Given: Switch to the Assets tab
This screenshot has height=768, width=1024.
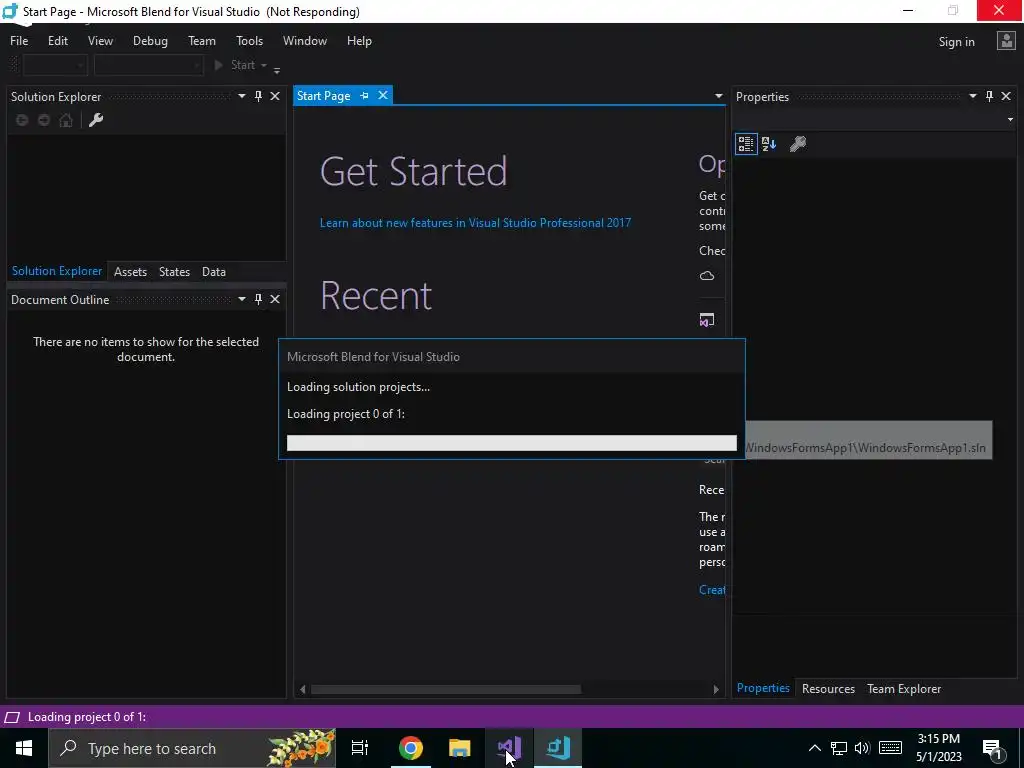Looking at the screenshot, I should [131, 272].
